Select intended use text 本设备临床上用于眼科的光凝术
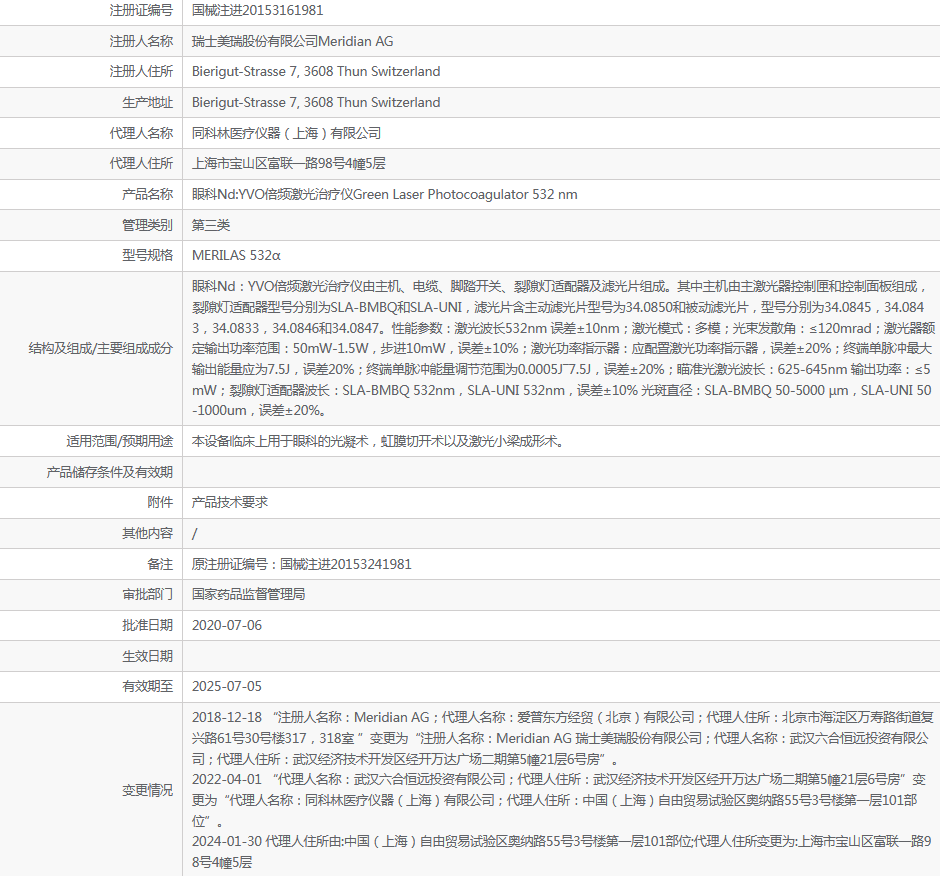The image size is (940, 876). click(x=280, y=441)
